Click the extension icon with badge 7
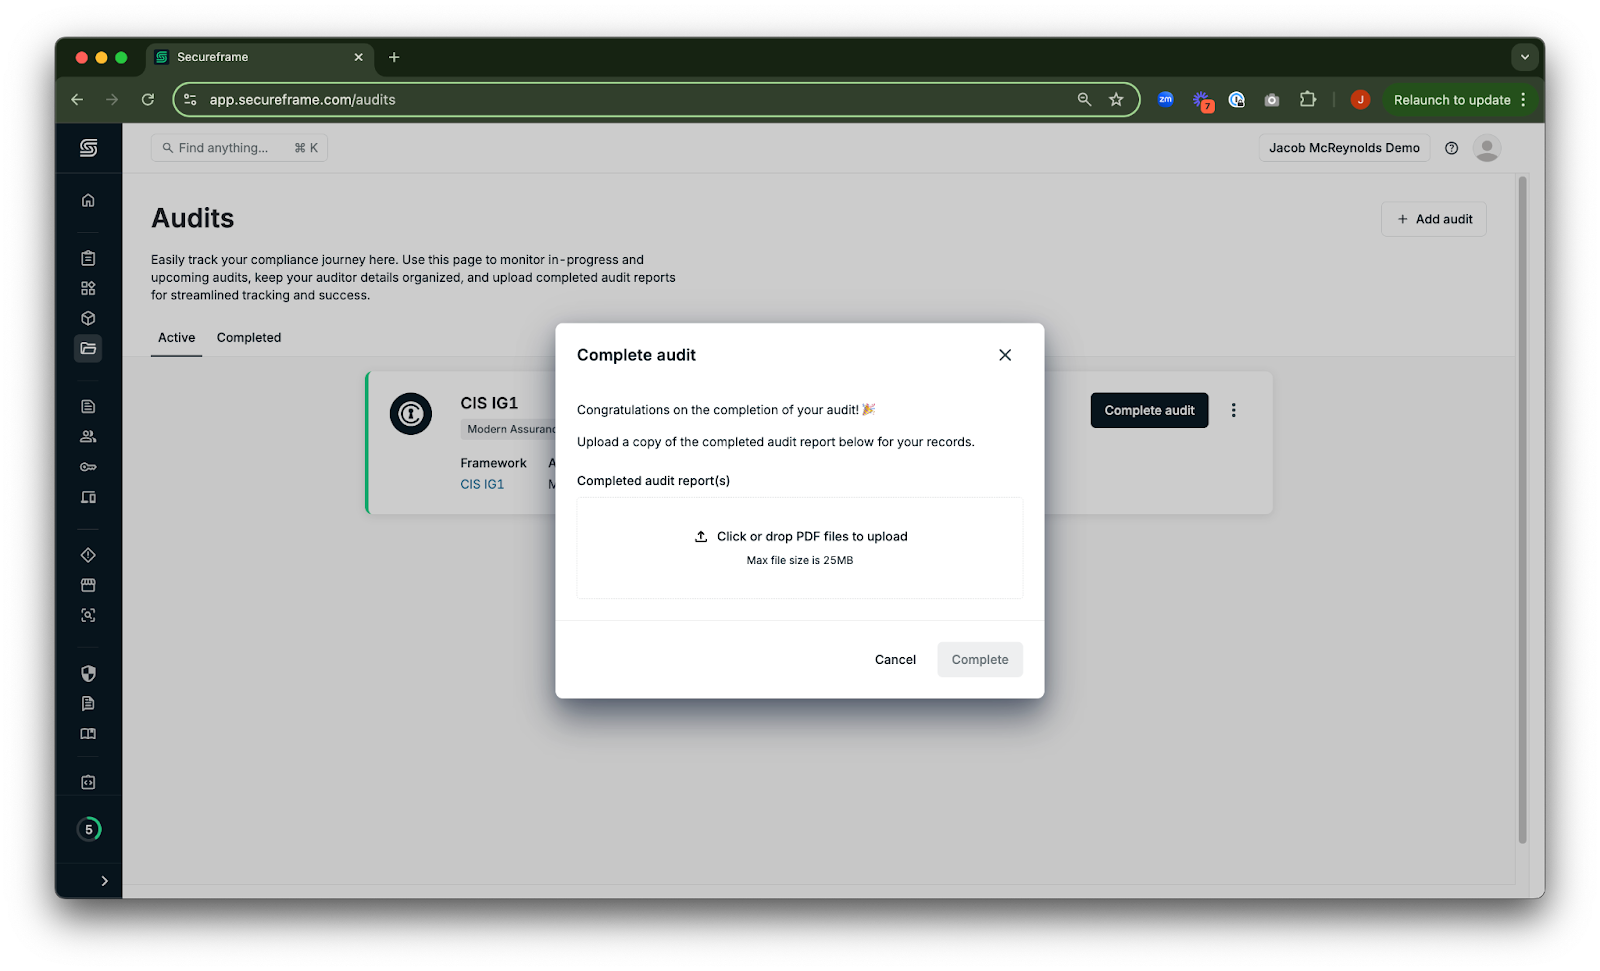The height and width of the screenshot is (971, 1600). pos(1202,100)
